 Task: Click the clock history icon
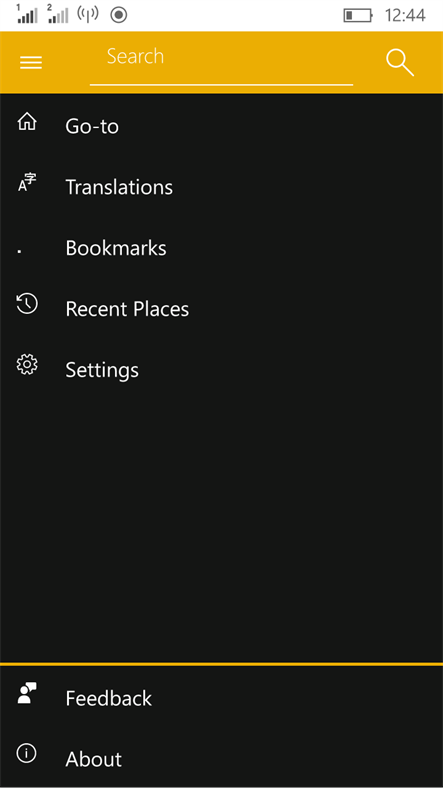click(27, 304)
